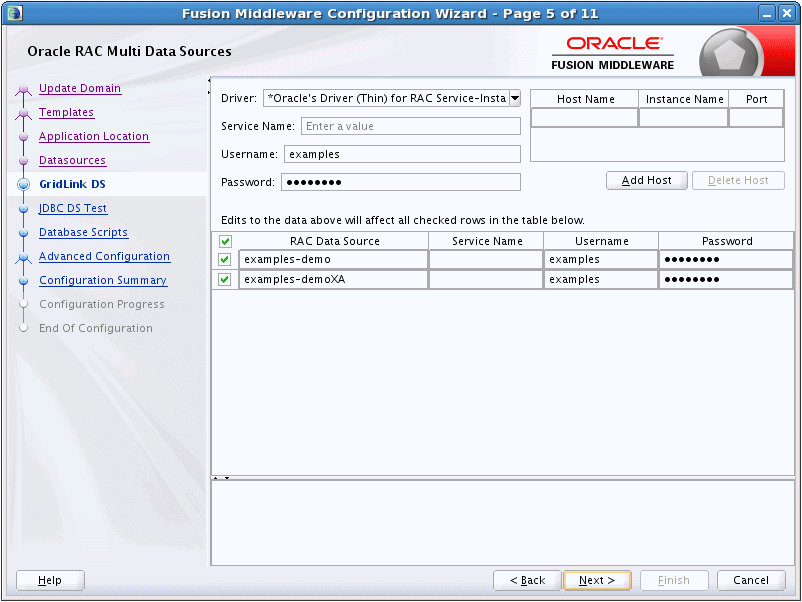The height and width of the screenshot is (602, 802).
Task: Click Password cell in examples-demo row
Action: pyautogui.click(x=726, y=259)
